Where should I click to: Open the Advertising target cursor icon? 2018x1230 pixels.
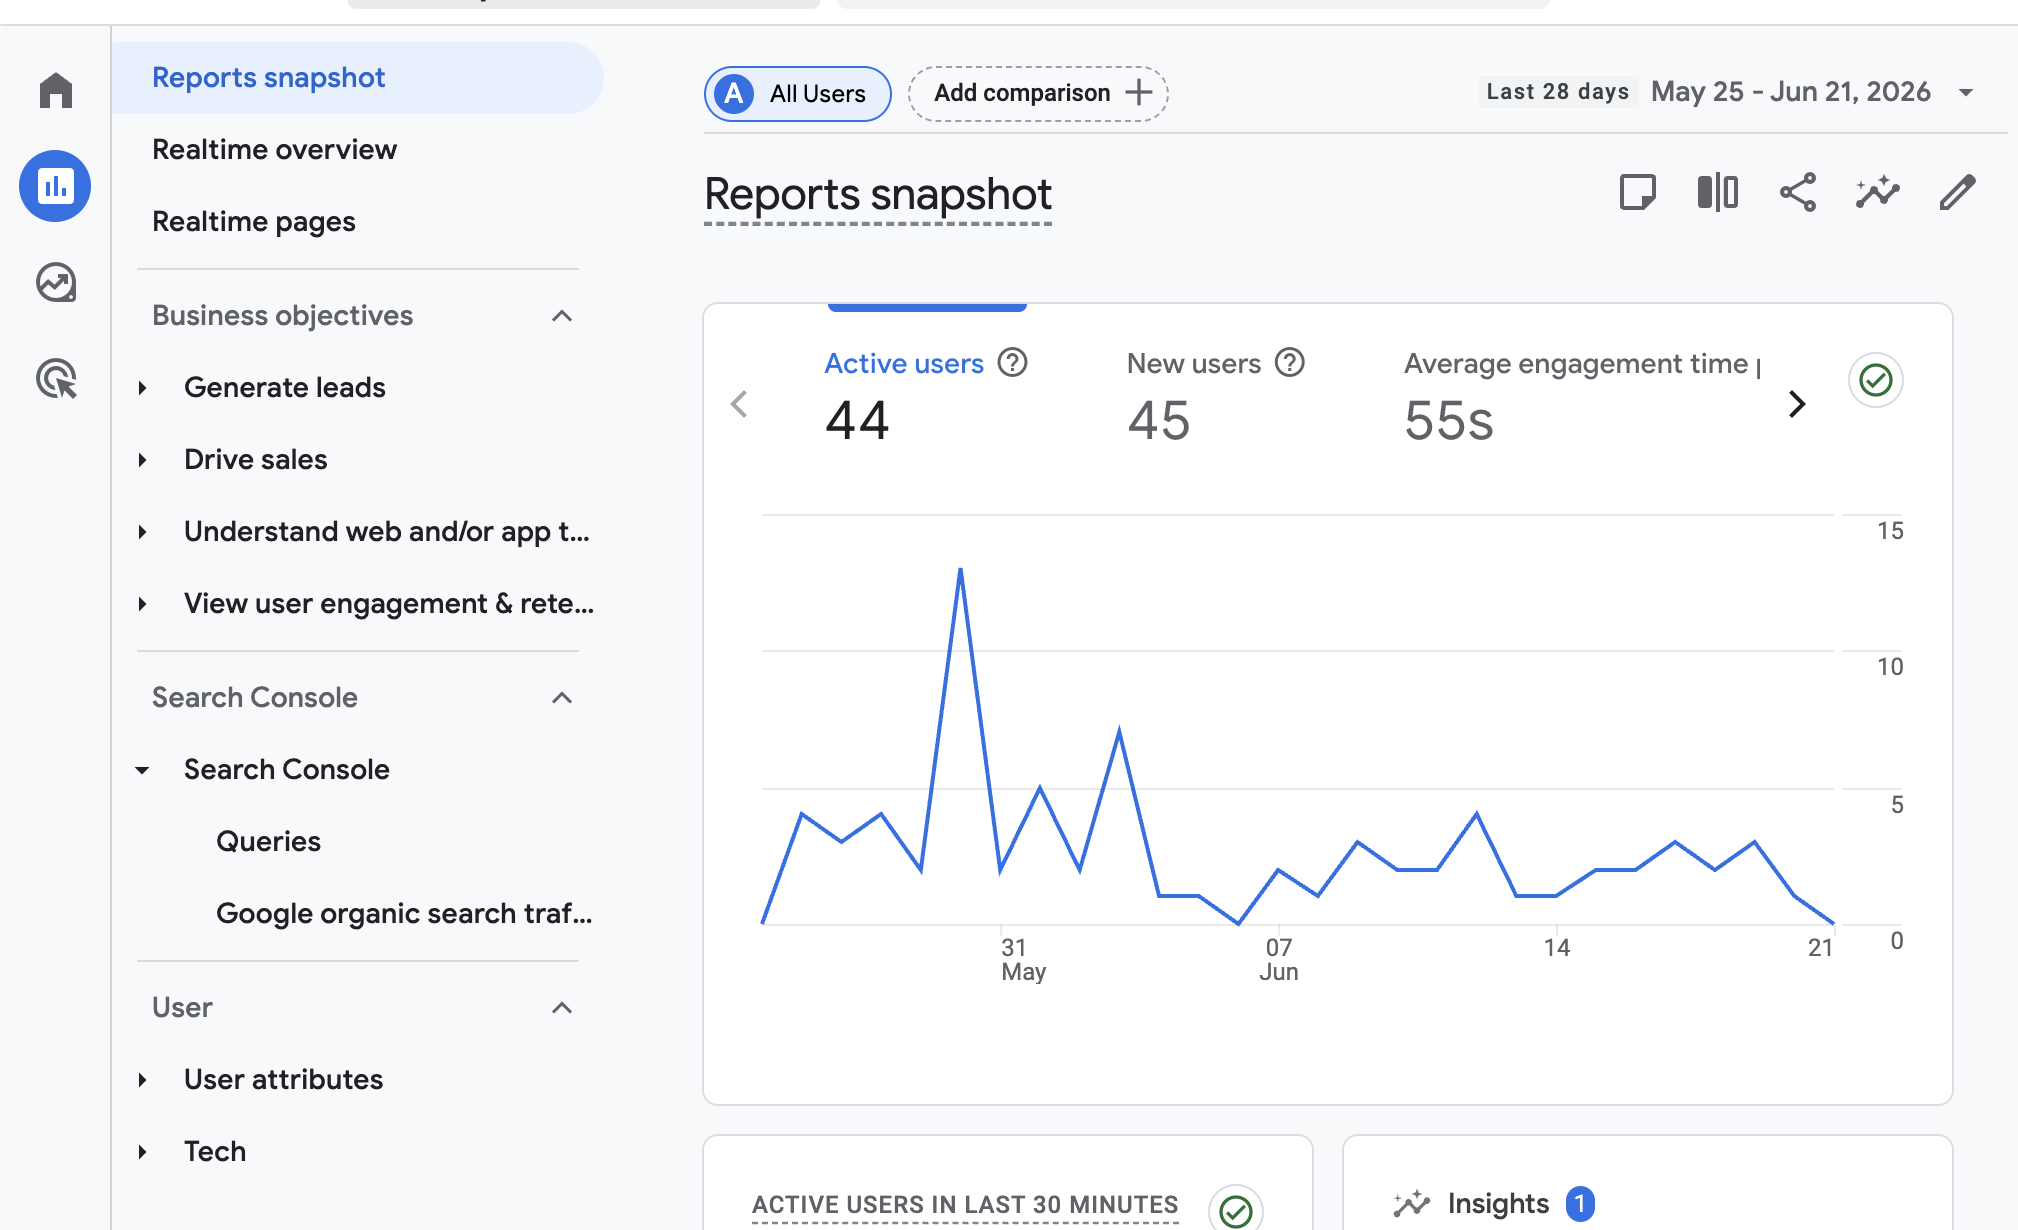pos(56,379)
